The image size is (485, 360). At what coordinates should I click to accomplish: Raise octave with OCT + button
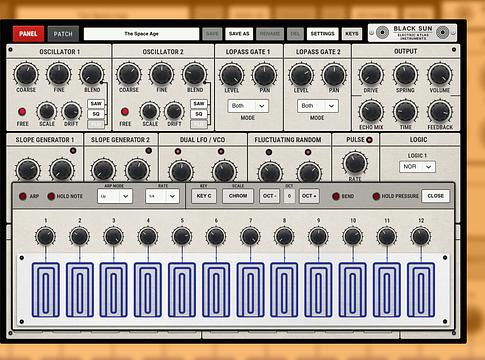[x=309, y=196]
